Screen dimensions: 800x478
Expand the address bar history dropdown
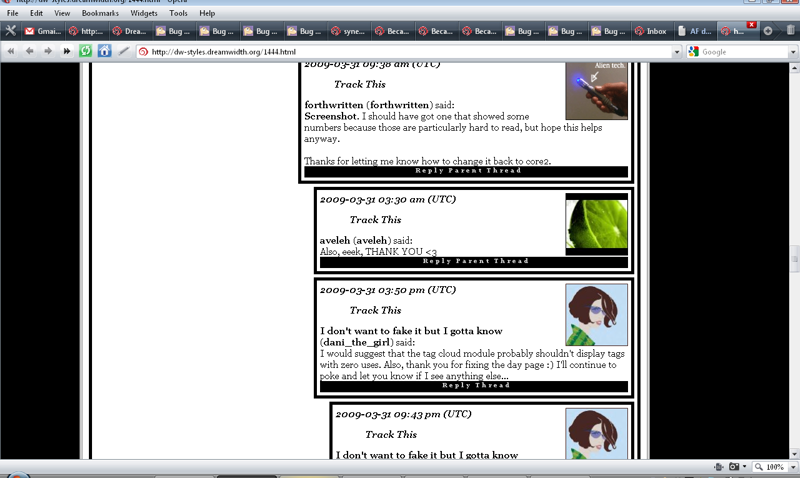[675, 51]
